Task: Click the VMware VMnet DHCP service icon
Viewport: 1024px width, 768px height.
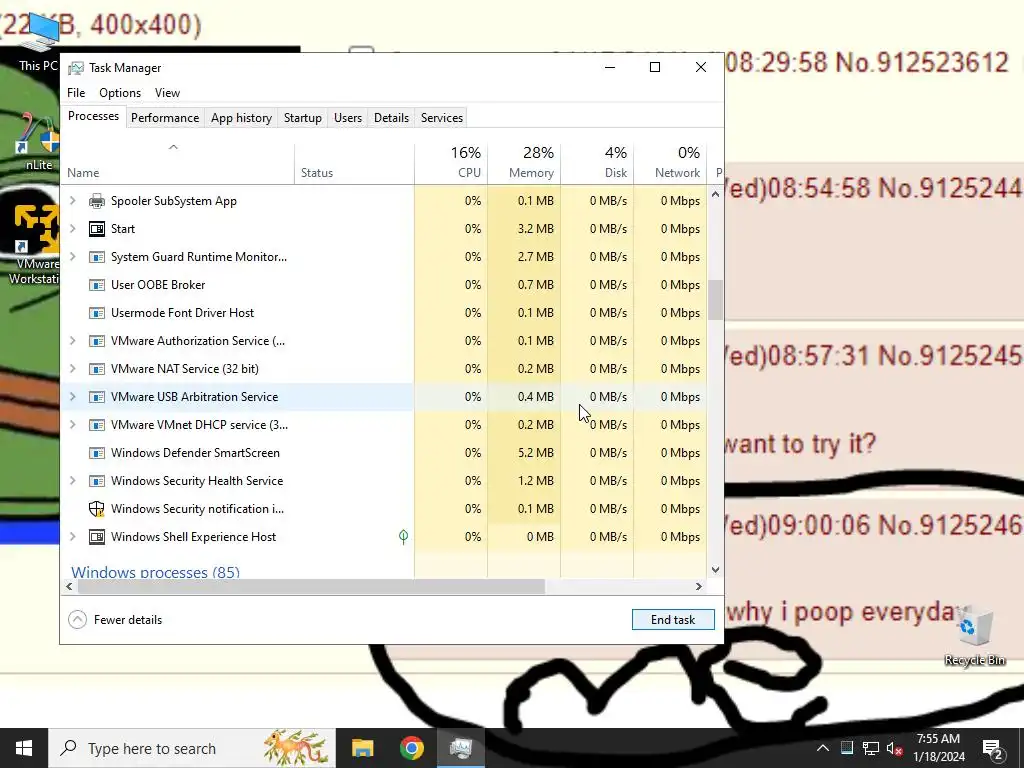Action: 97,425
